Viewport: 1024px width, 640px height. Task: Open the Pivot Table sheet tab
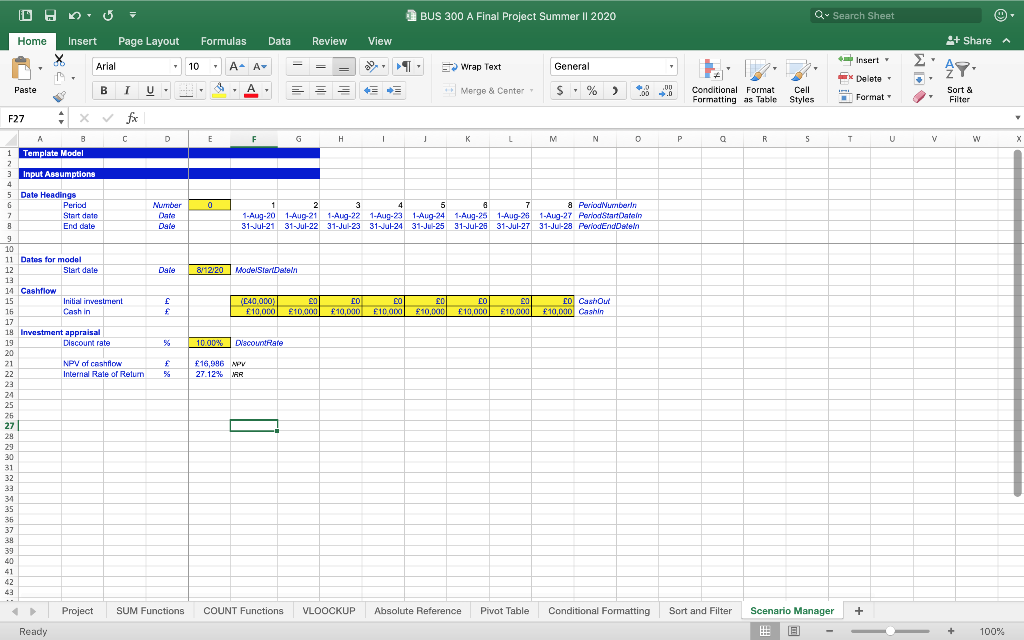(x=505, y=610)
